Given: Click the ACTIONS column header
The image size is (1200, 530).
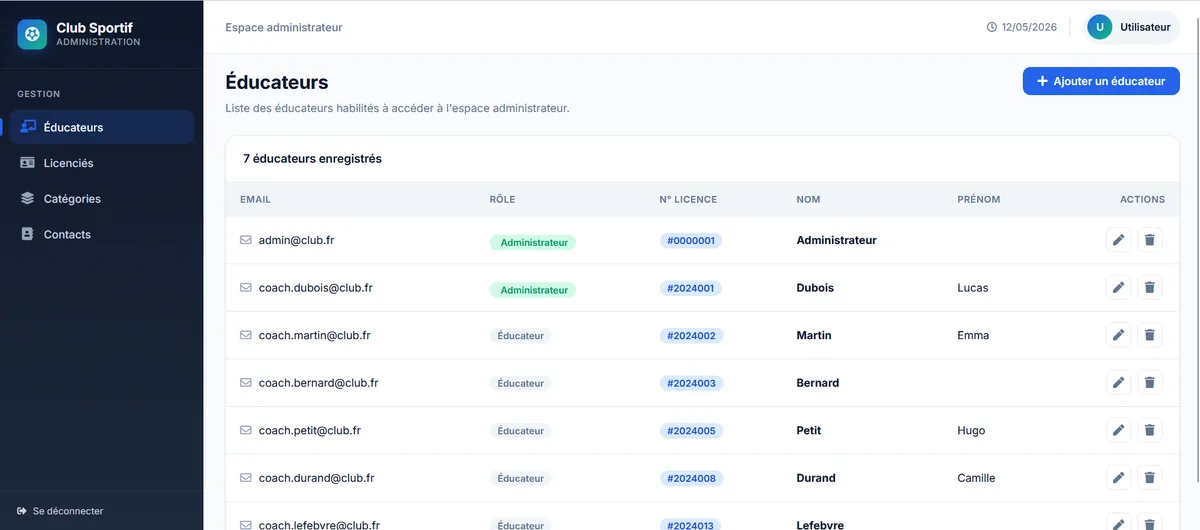Looking at the screenshot, I should click(x=1142, y=200).
